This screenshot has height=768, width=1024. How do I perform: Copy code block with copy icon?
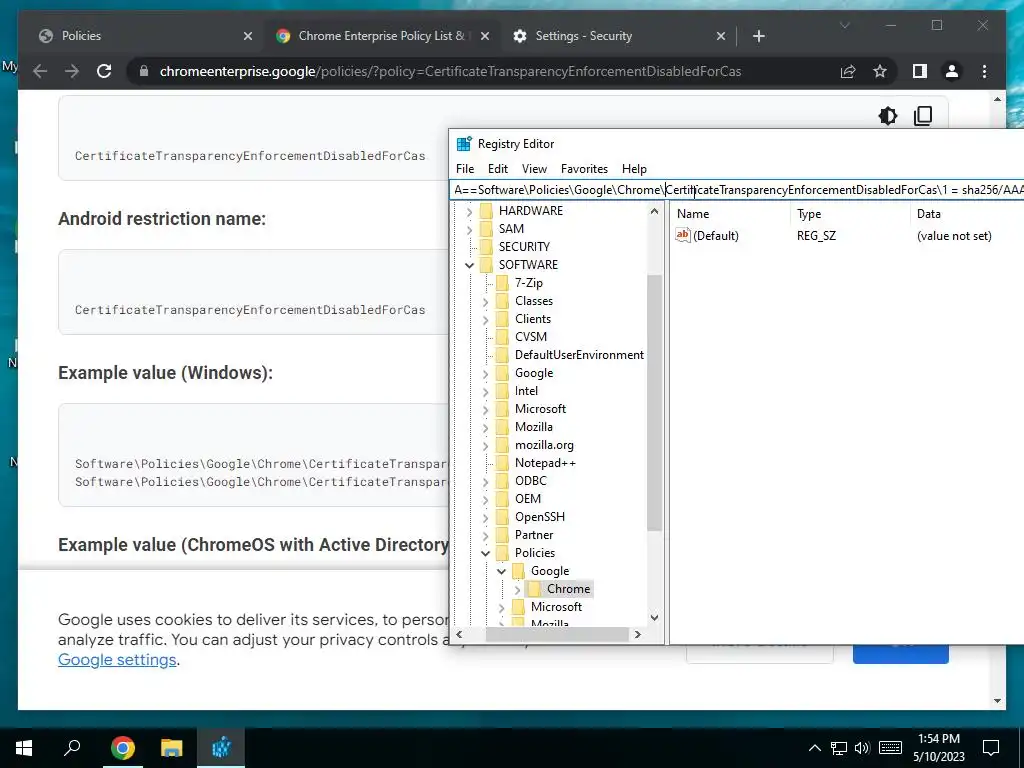923,116
